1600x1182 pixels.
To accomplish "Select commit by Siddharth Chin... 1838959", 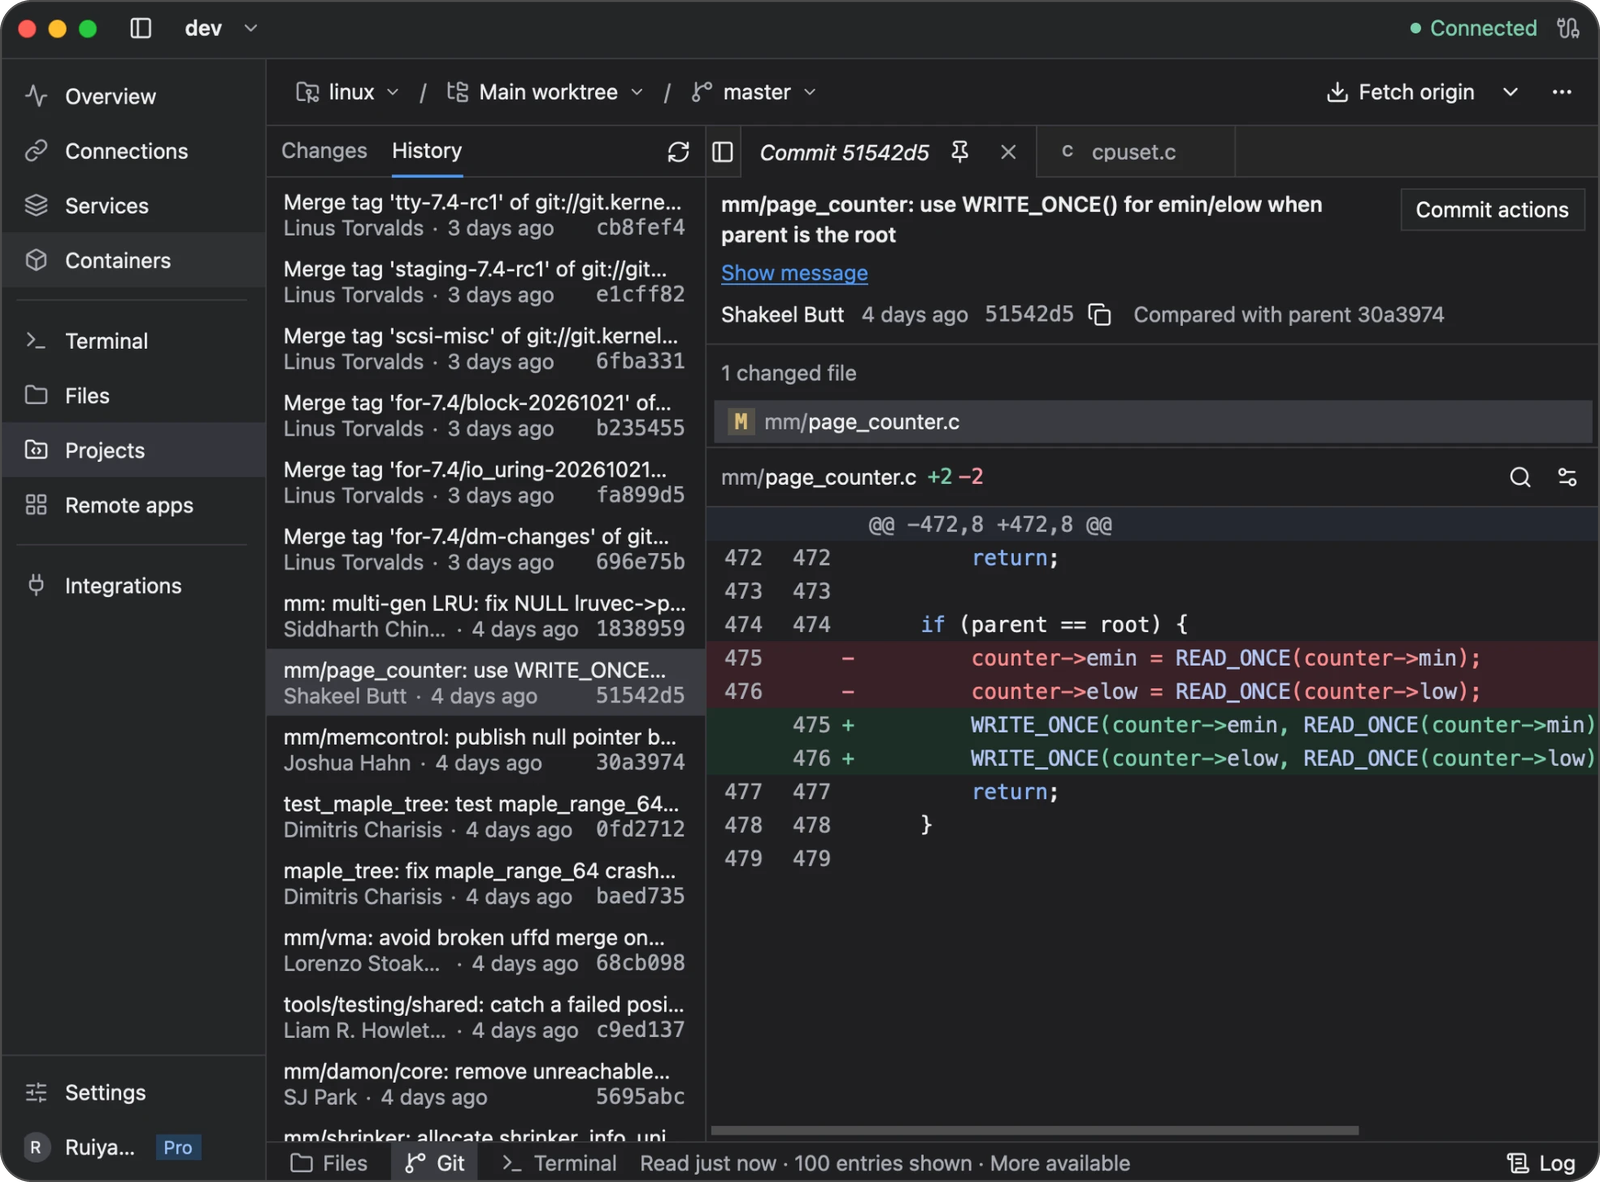I will (486, 616).
